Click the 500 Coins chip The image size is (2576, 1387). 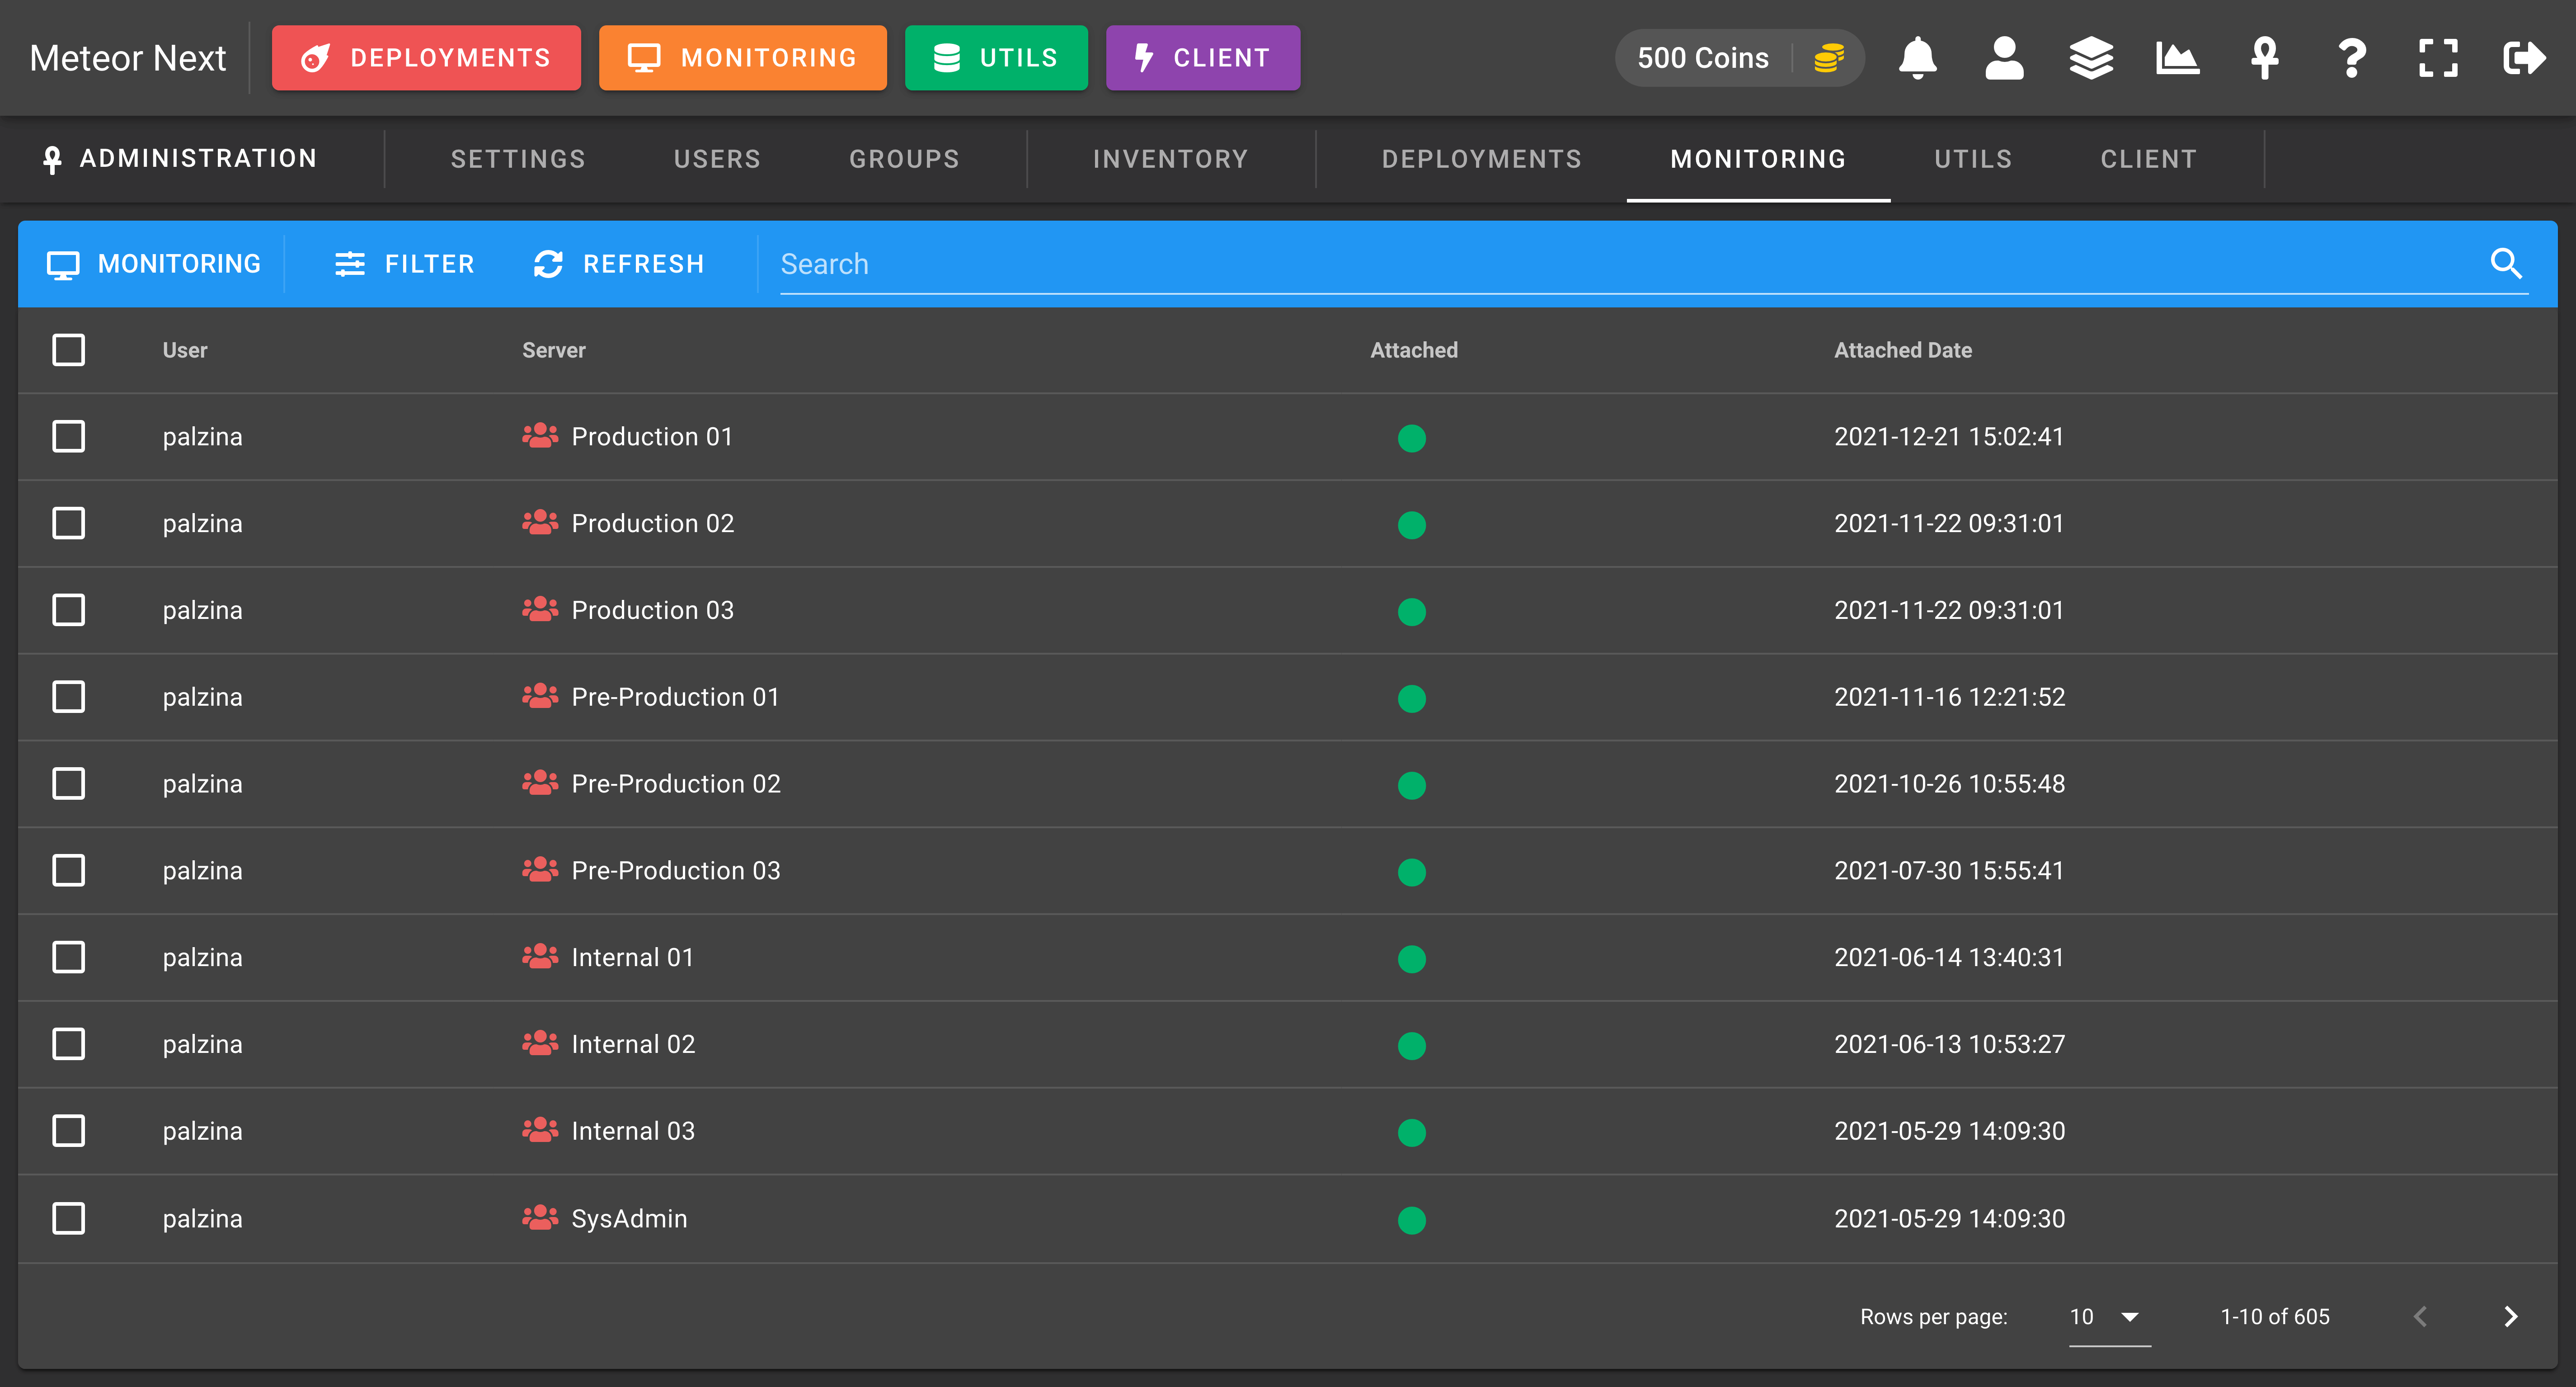click(x=1740, y=58)
